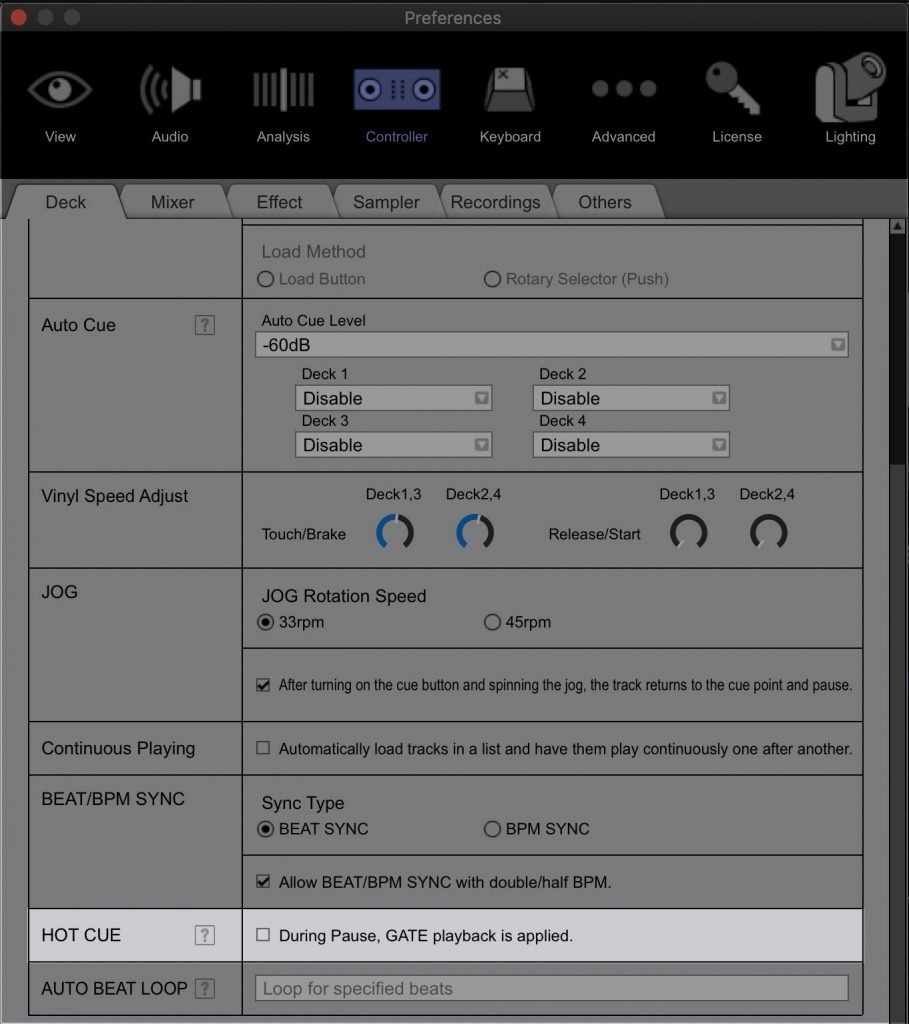Expand the Auto Cue Level dropdown
The image size is (909, 1024).
click(551, 345)
